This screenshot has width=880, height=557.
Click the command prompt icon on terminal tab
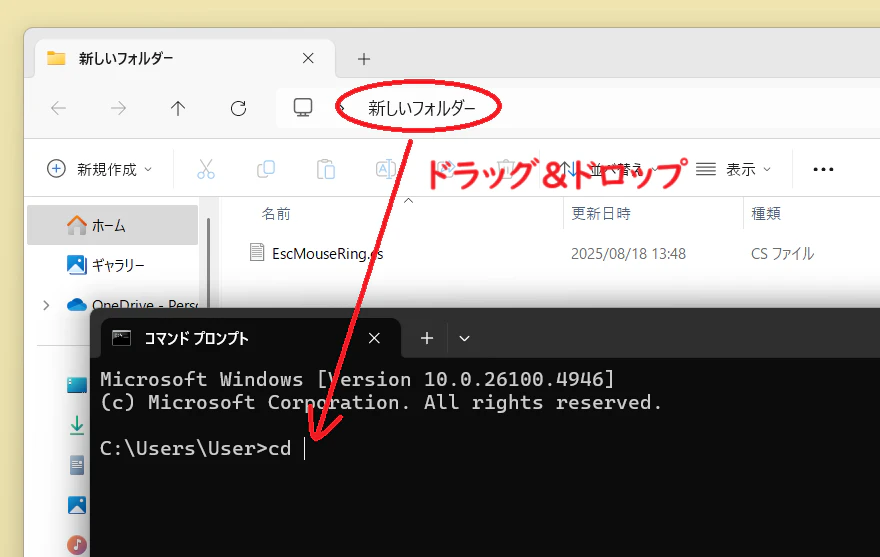(121, 338)
